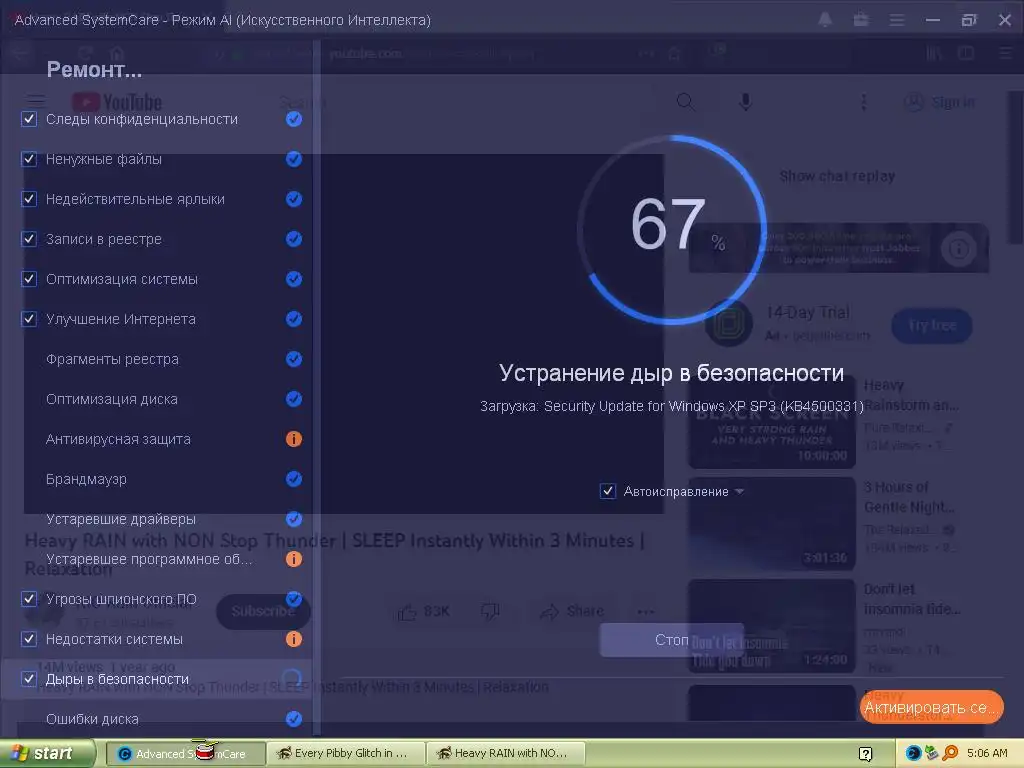Viewport: 1024px width, 768px height.
Task: Click the blue checkmark beside Устаревшие драйверы
Action: (294, 519)
